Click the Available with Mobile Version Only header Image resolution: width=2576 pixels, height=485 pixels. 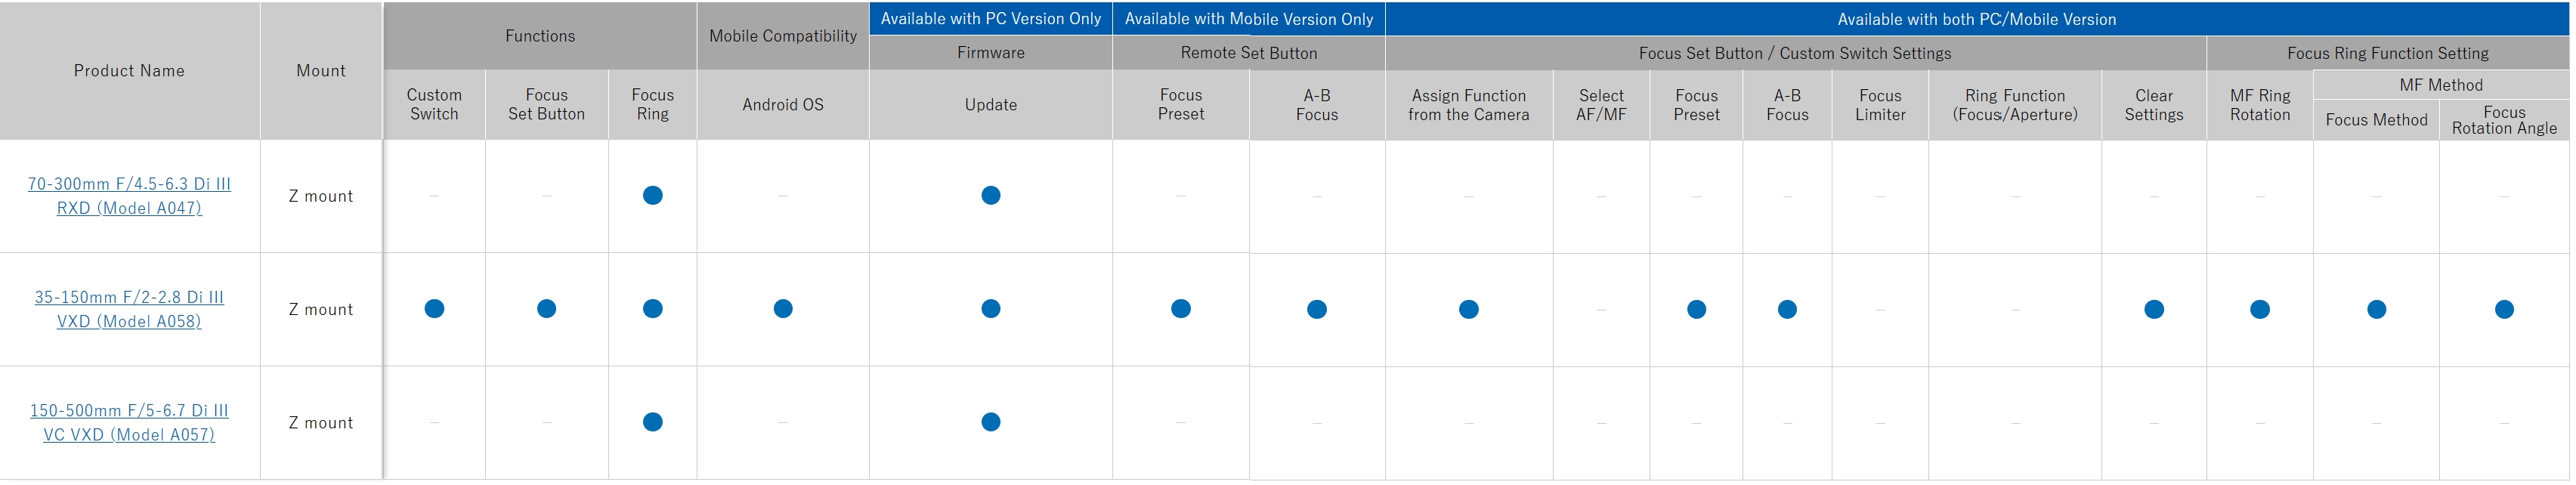[1248, 19]
